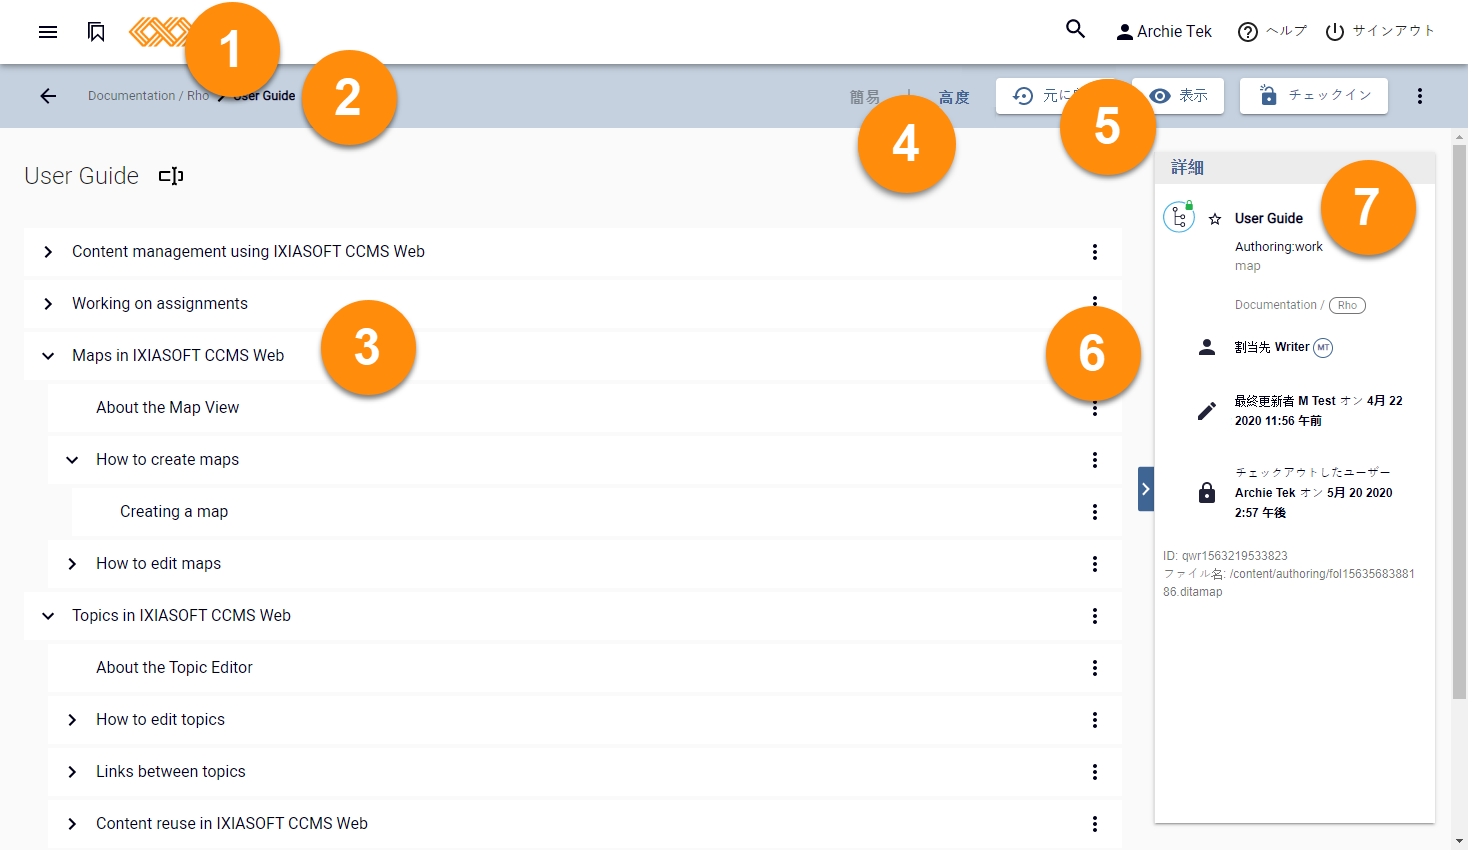Click サインアウト to sign out
Screen dimensions: 1468x850
click(x=1380, y=32)
